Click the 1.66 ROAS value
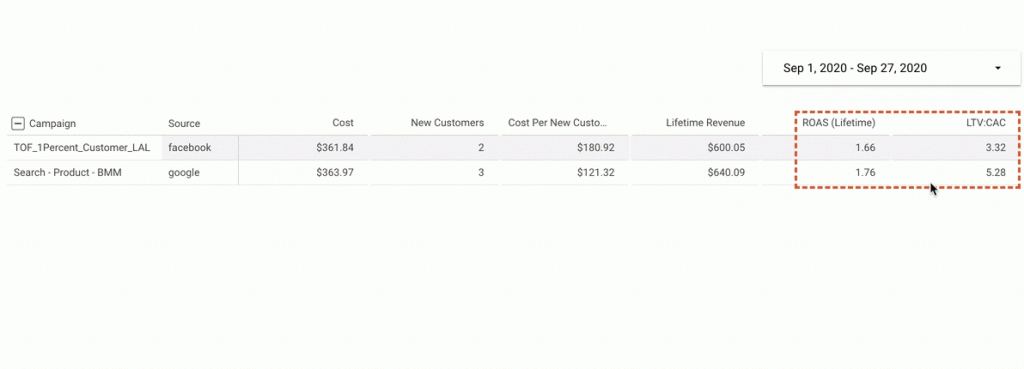Image resolution: width=1024 pixels, height=369 pixels. pyautogui.click(x=865, y=148)
